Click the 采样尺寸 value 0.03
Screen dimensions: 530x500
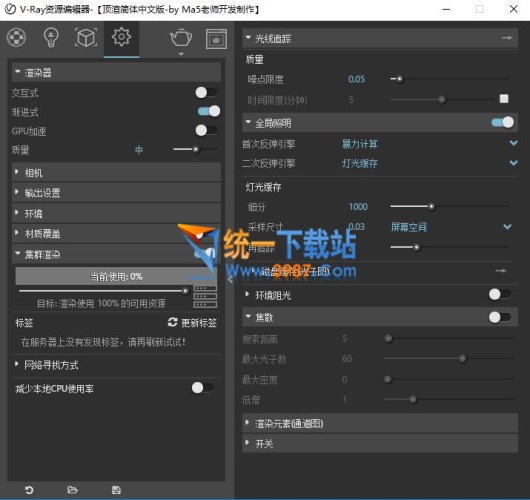tap(357, 227)
